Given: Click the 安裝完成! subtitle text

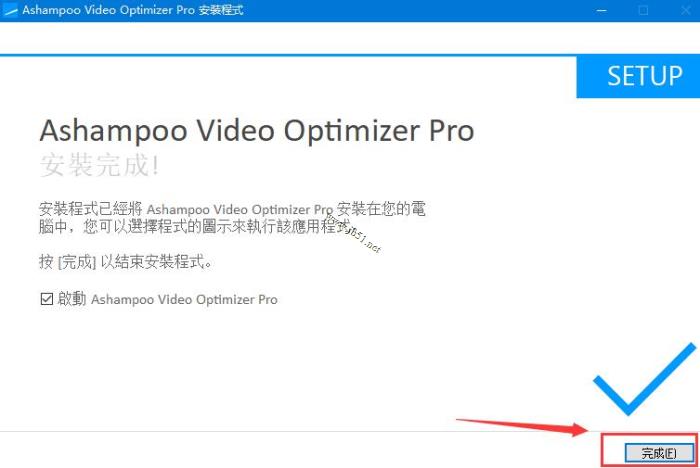Looking at the screenshot, I should click(x=99, y=165).
